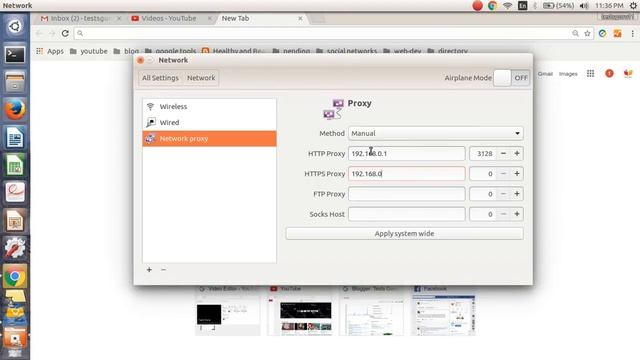Screen dimensions: 640x360
Task: Click the Chrome icon in the dock
Action: pos(15,277)
